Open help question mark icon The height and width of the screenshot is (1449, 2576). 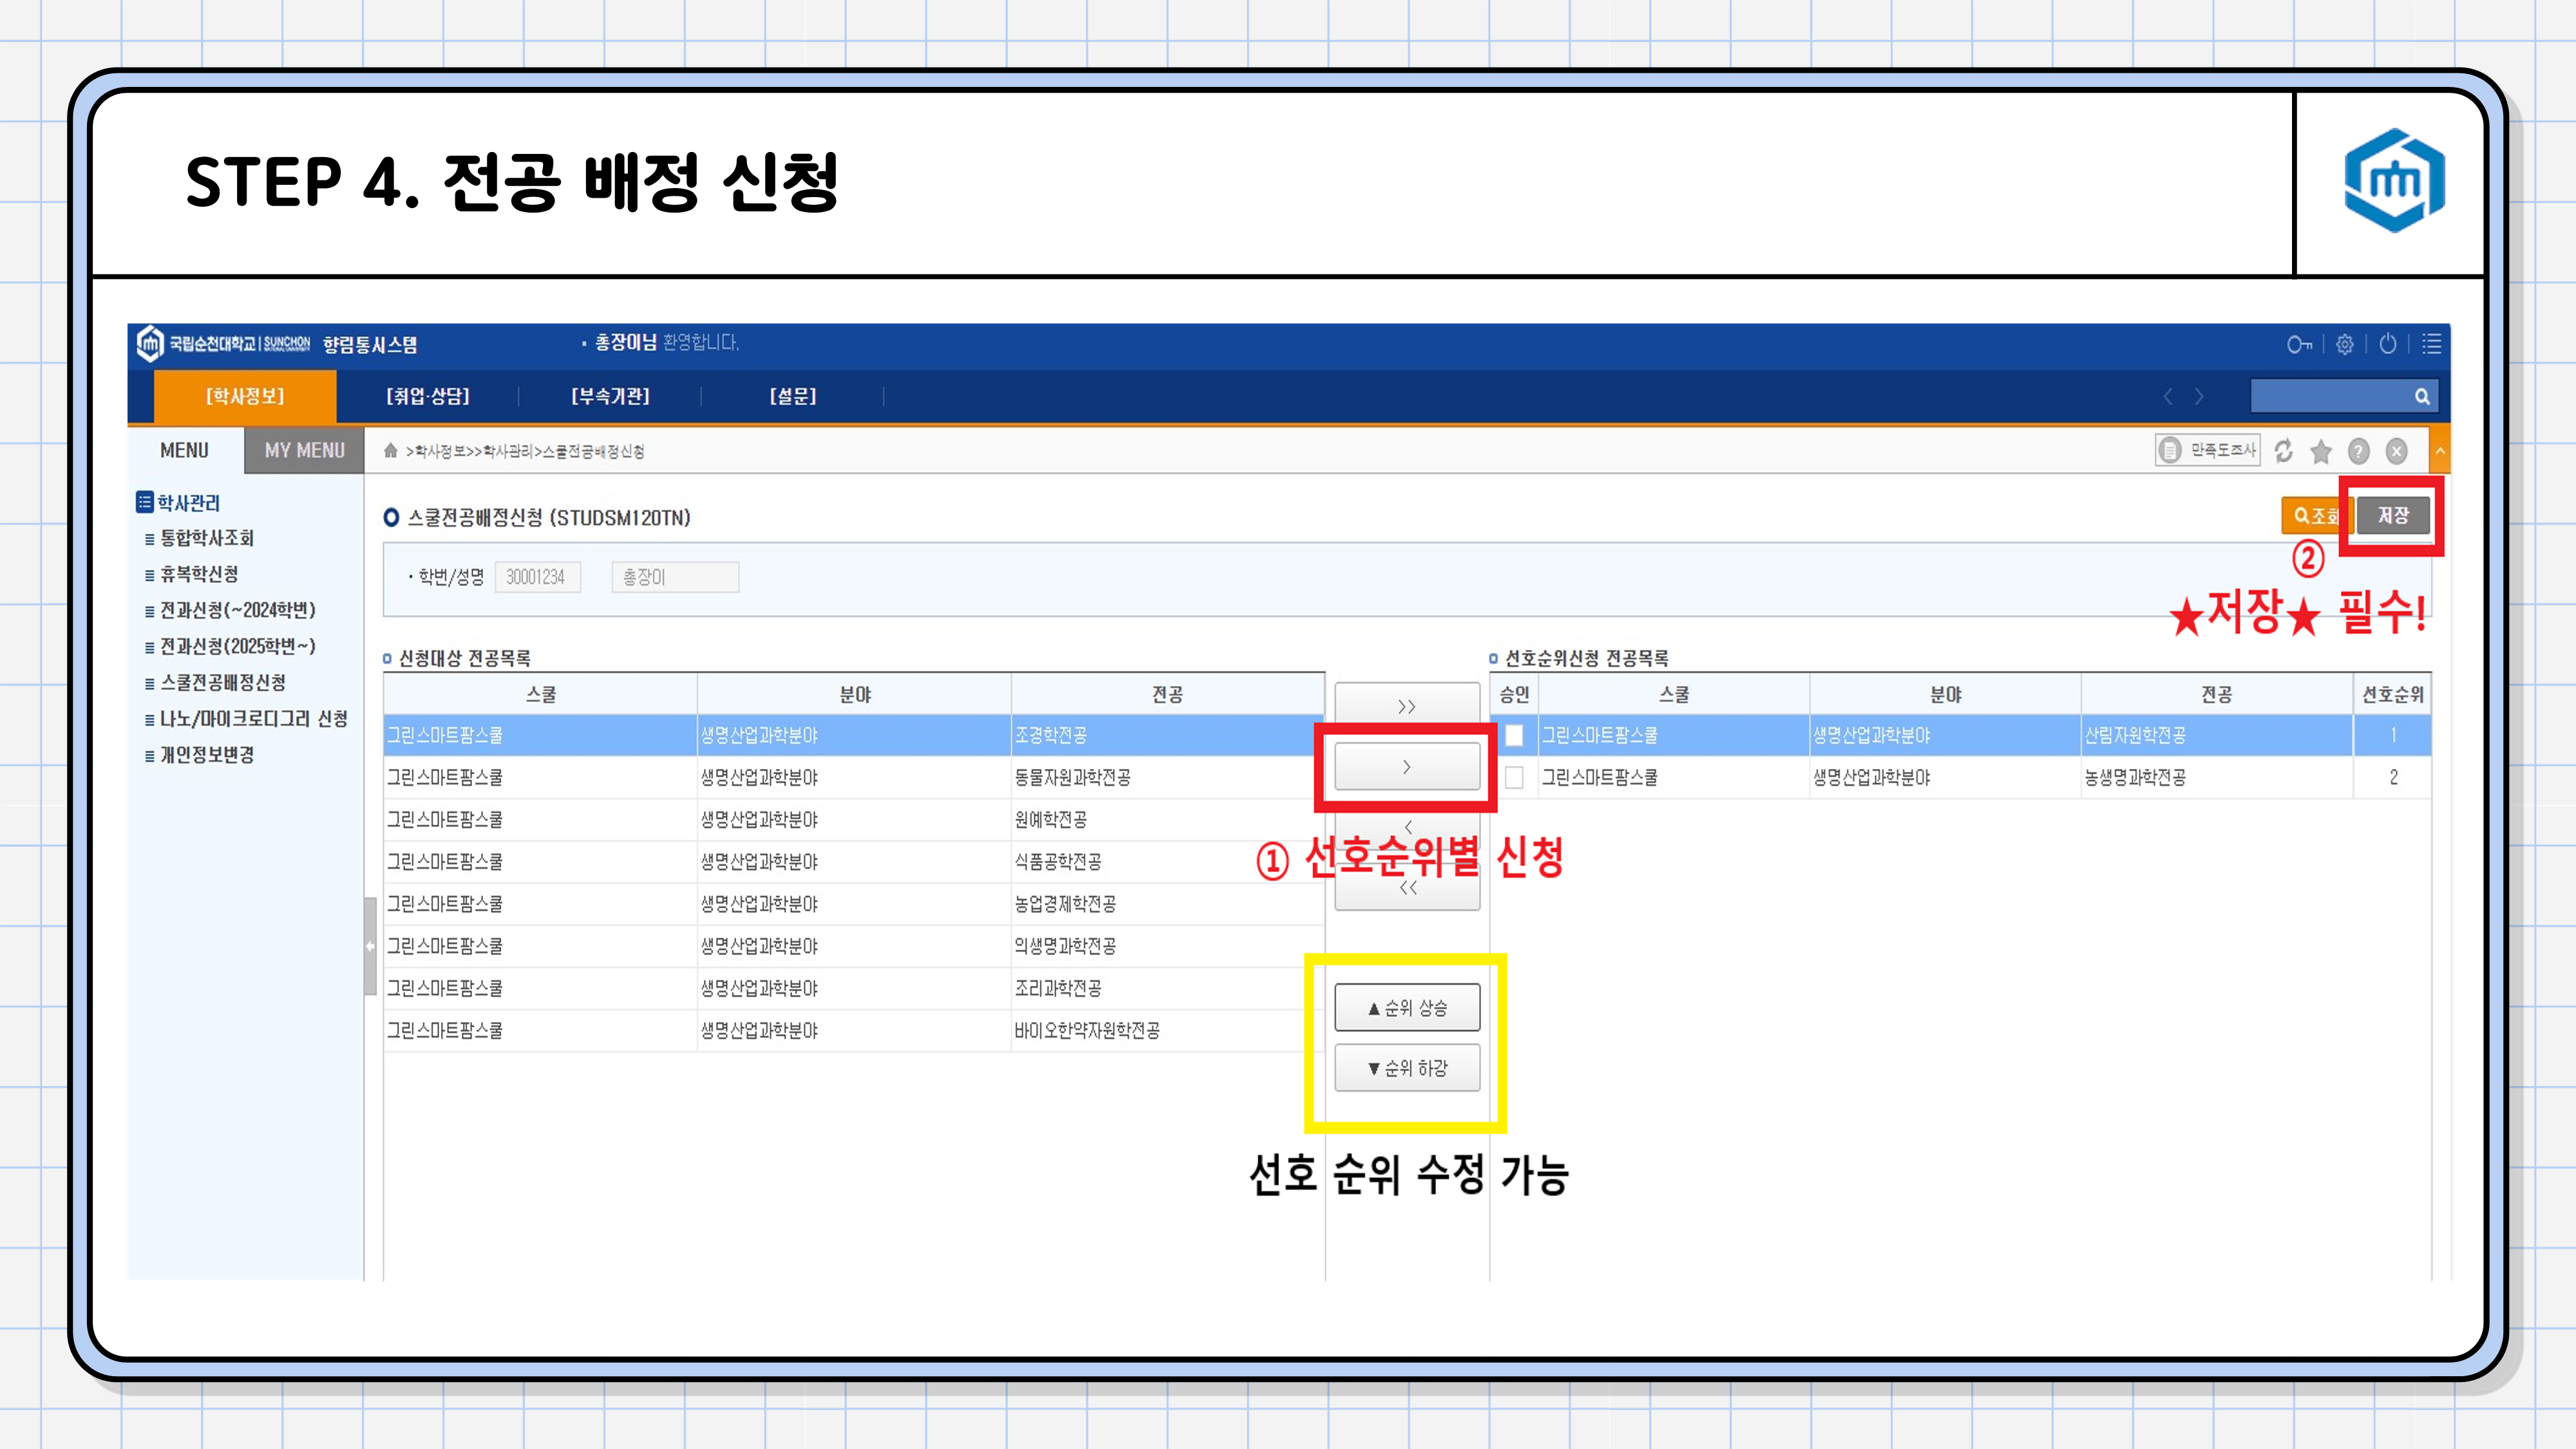2359,452
